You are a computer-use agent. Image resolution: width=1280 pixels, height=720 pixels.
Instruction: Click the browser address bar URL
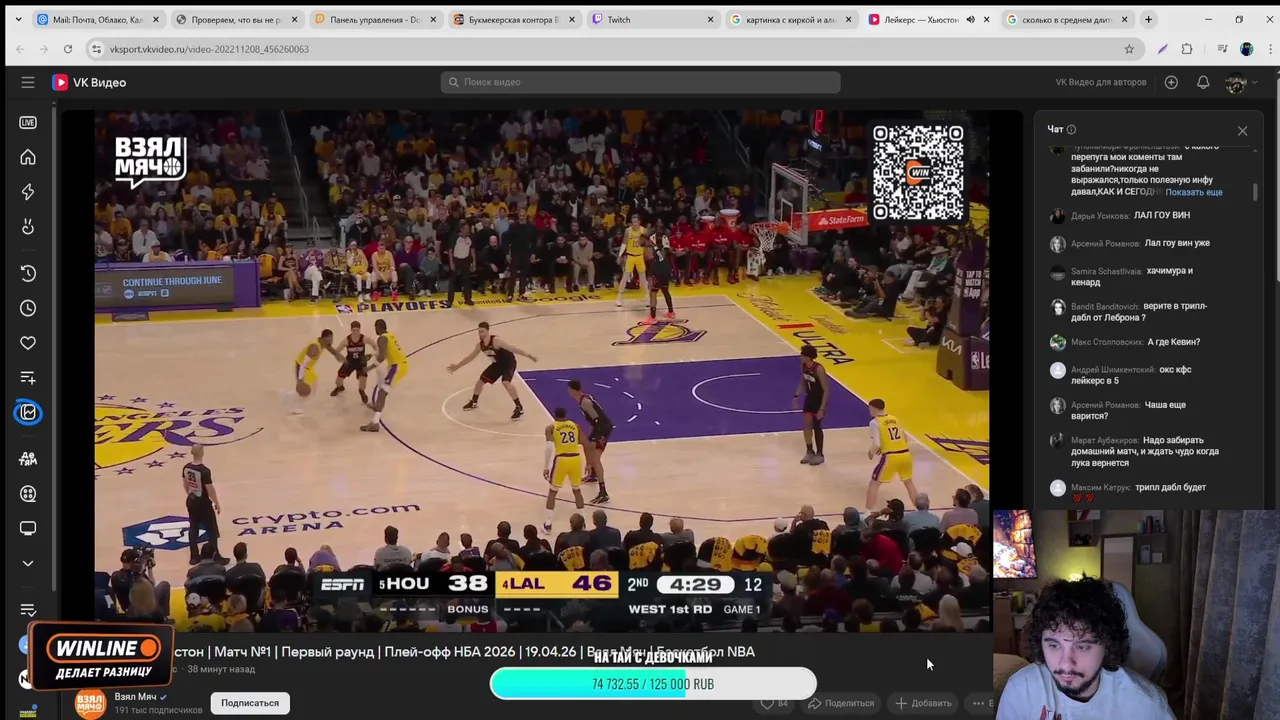pos(209,49)
